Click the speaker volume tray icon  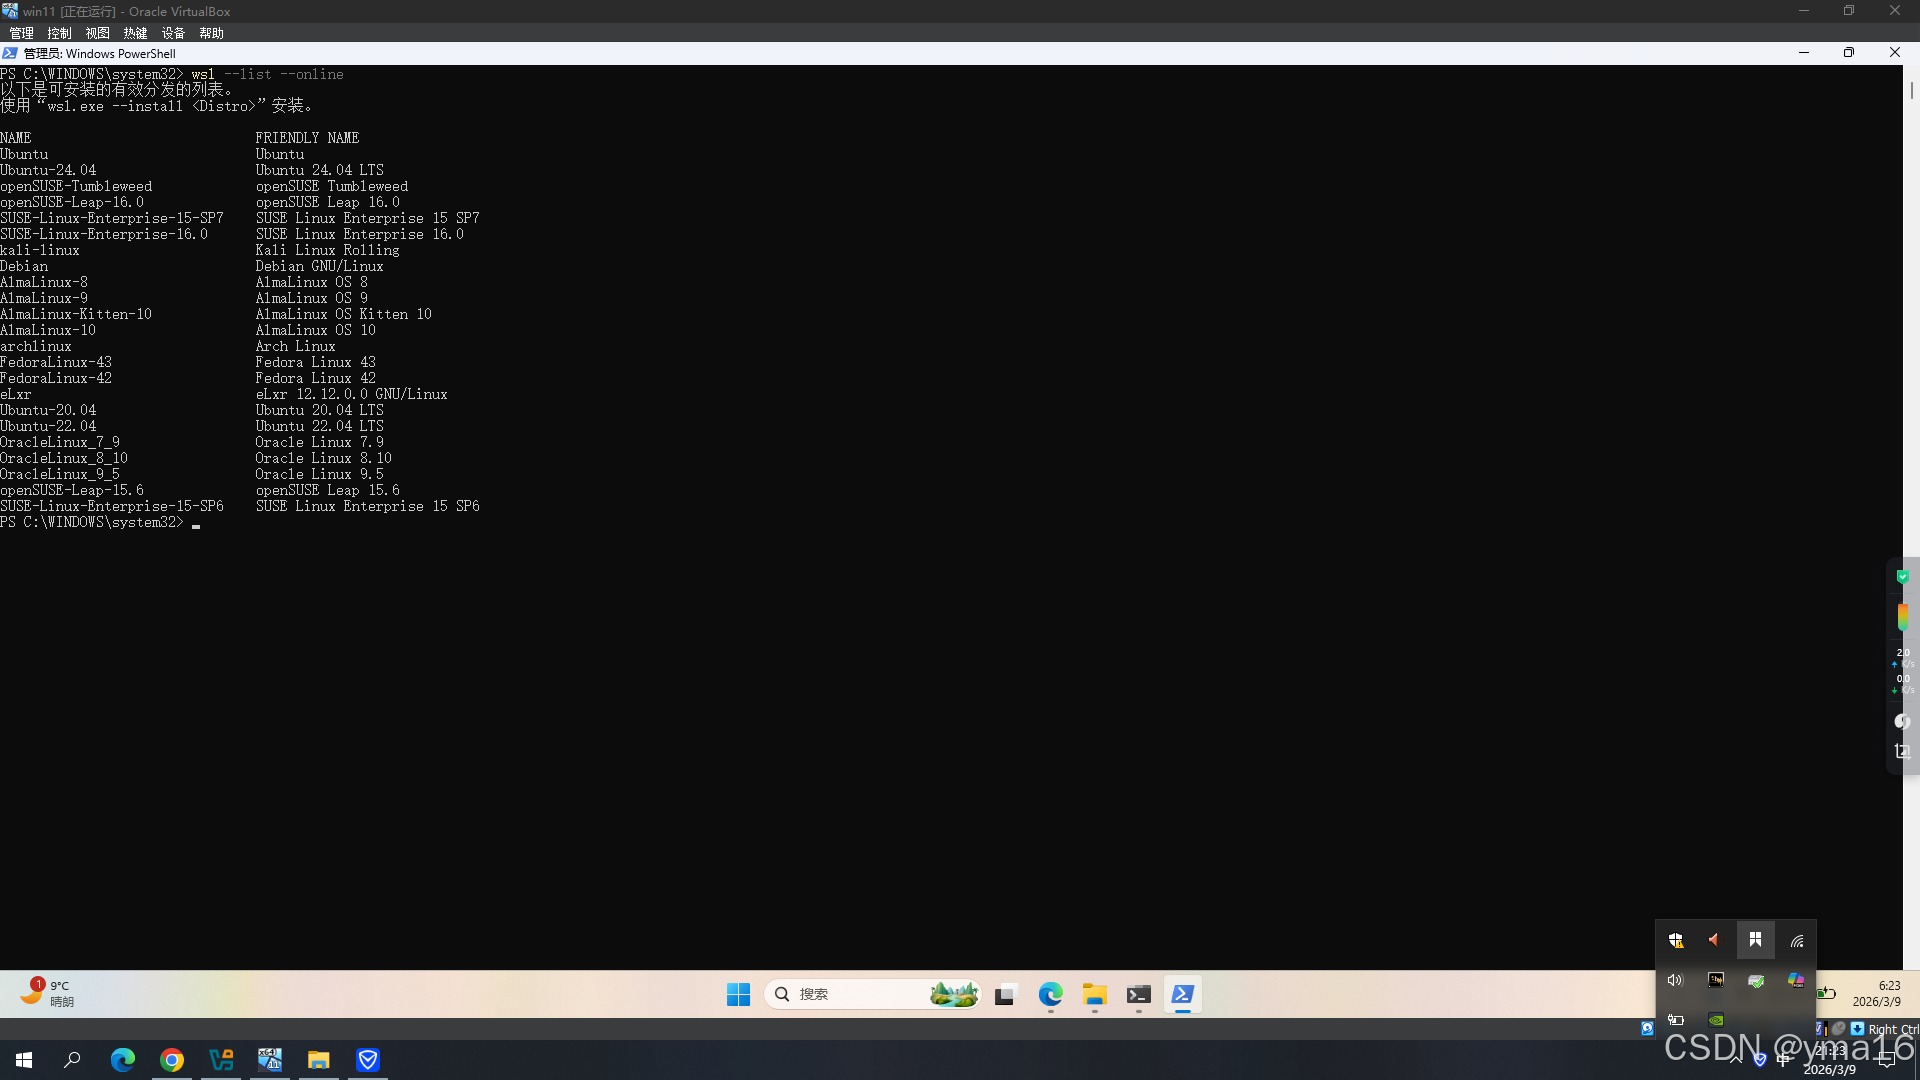1676,980
